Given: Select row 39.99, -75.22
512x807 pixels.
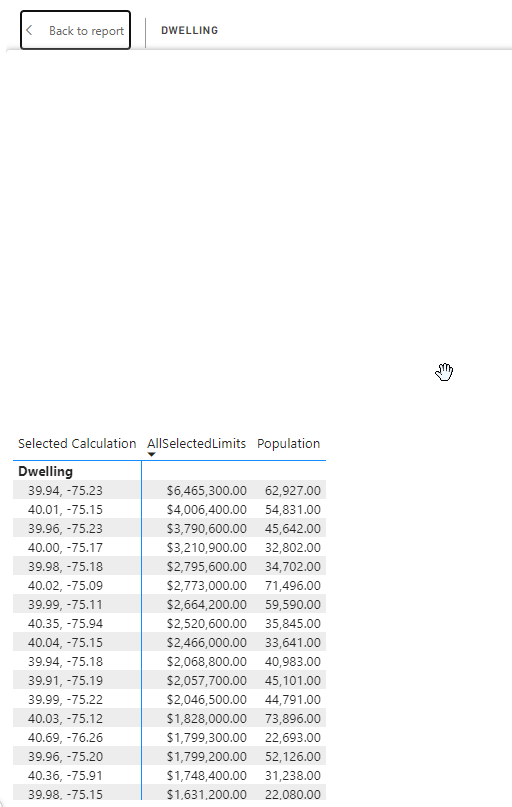Looking at the screenshot, I should (x=65, y=700).
